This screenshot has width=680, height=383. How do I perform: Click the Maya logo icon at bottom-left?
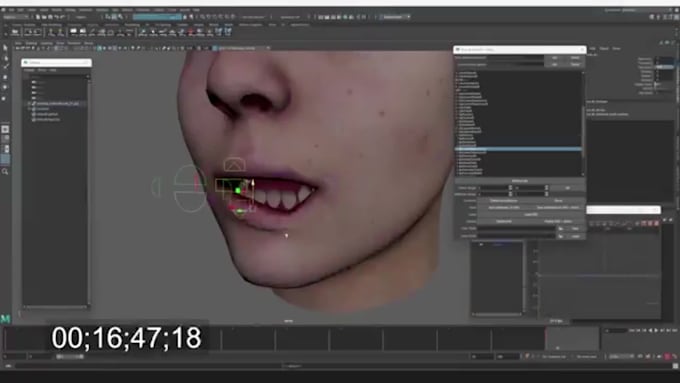(x=5, y=319)
